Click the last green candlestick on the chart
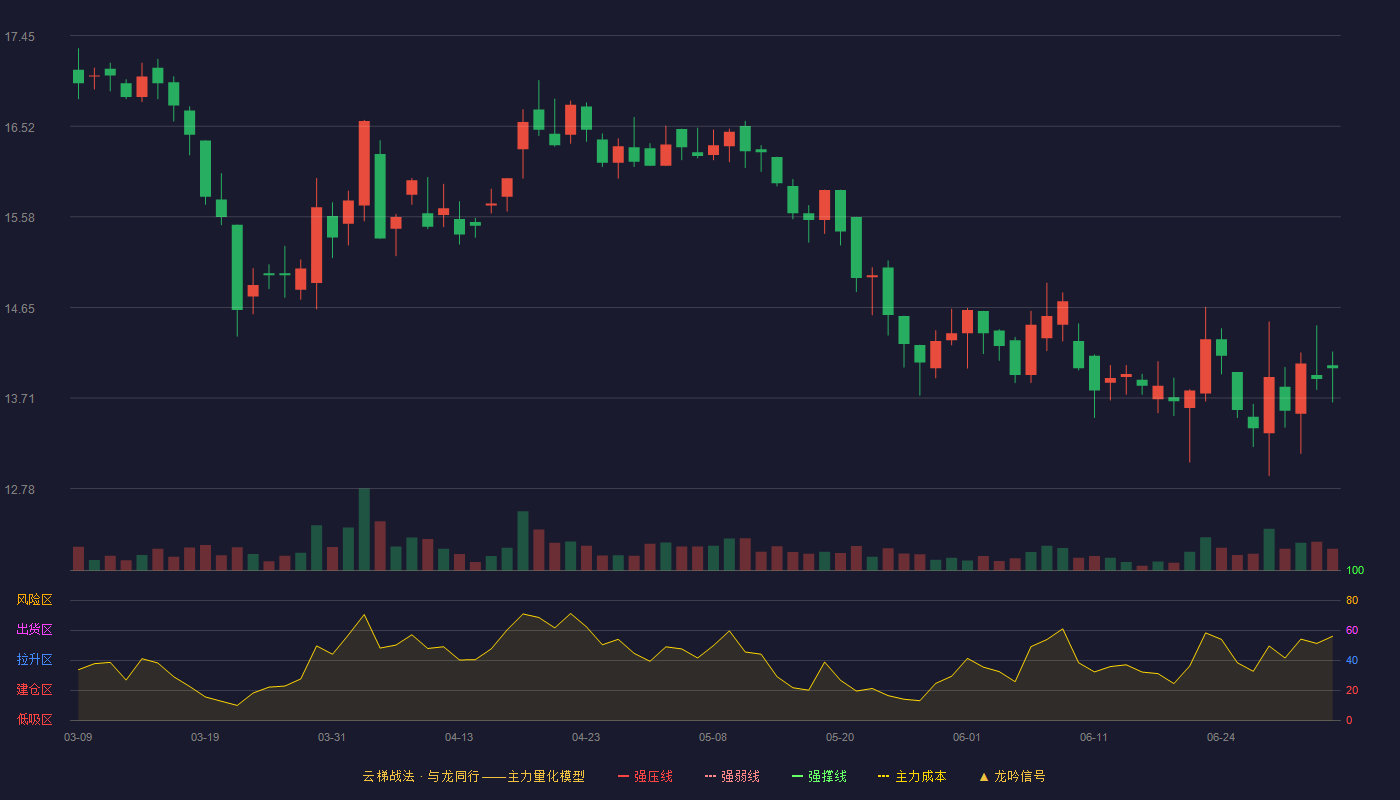Viewport: 1400px width, 800px height. [1332, 368]
